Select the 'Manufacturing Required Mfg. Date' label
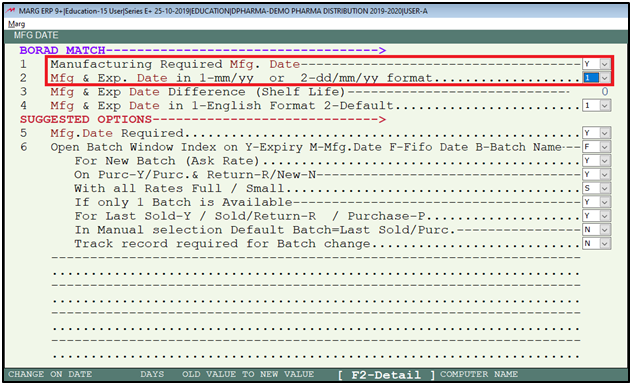632x385 pixels. (175, 64)
